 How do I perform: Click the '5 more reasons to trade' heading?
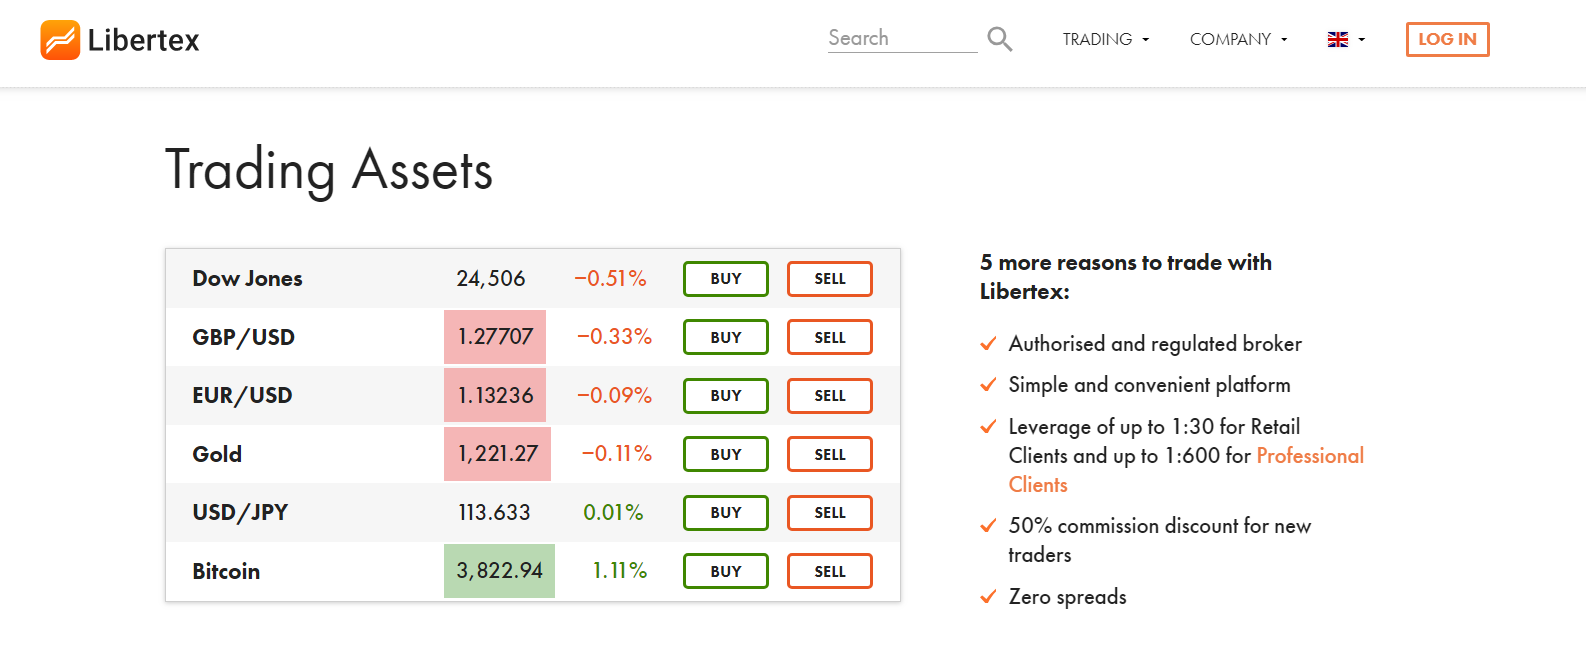click(1126, 277)
